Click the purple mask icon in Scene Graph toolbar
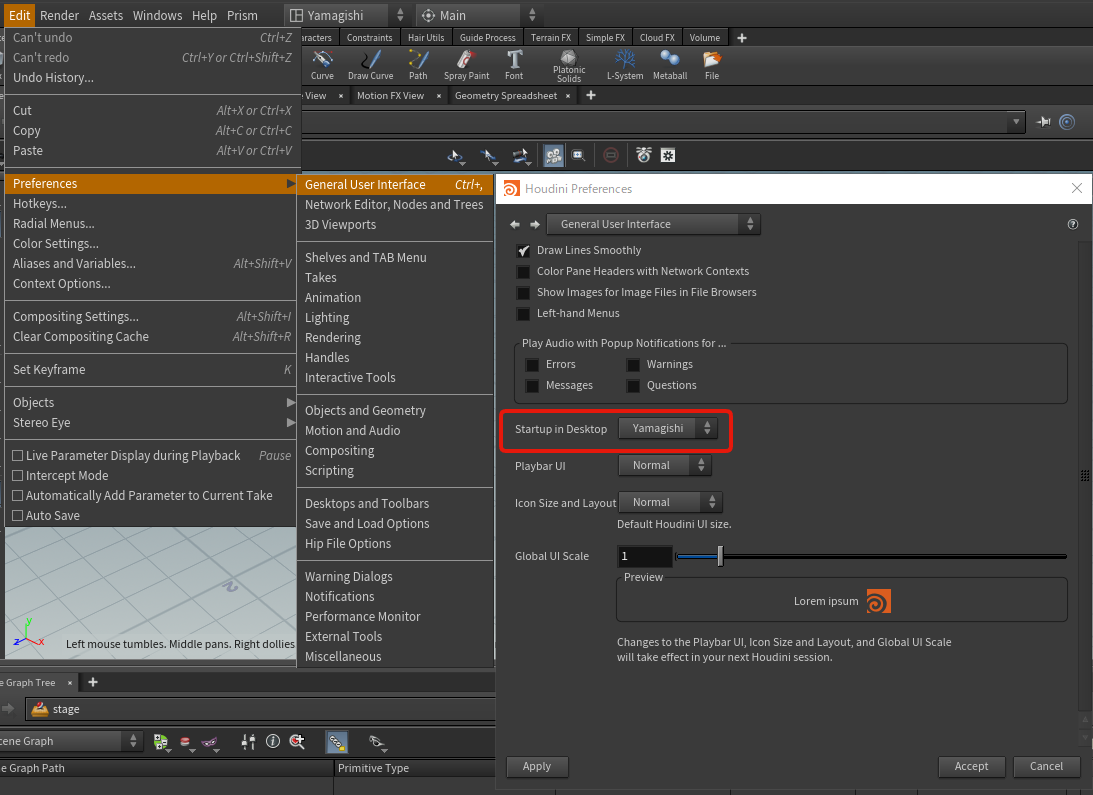The width and height of the screenshot is (1093, 795). 209,742
